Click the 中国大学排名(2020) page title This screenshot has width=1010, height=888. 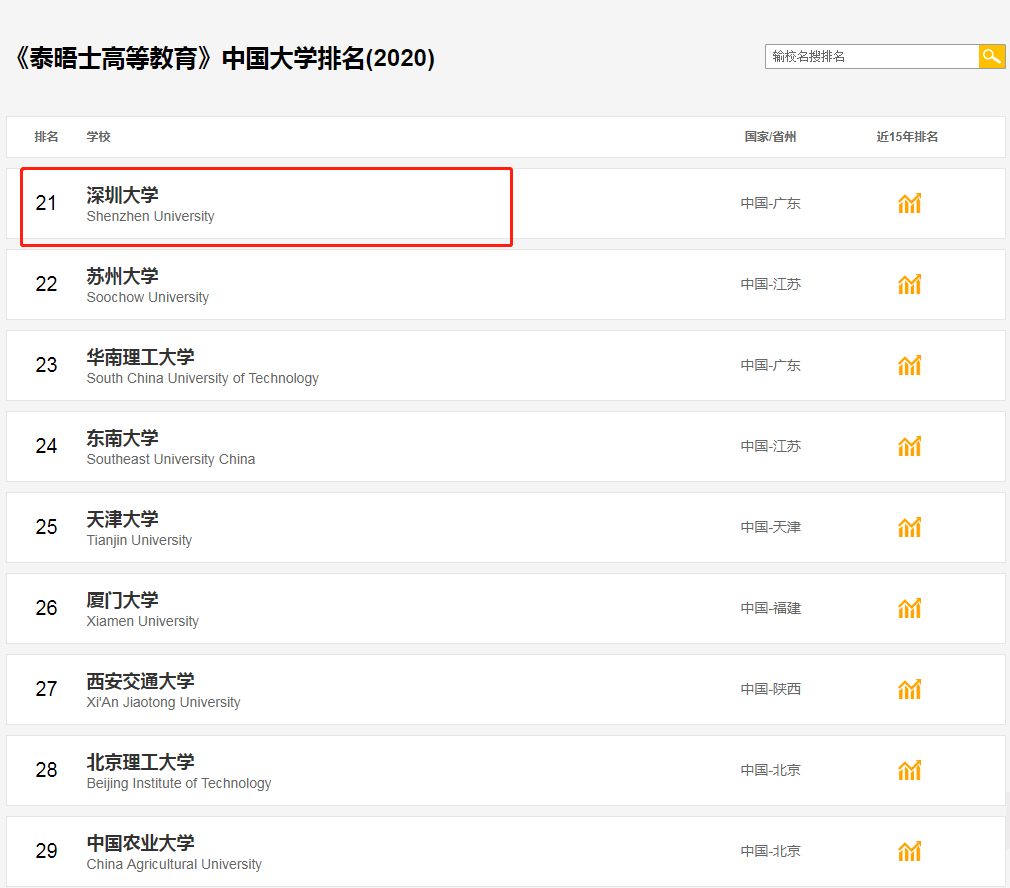(x=328, y=58)
